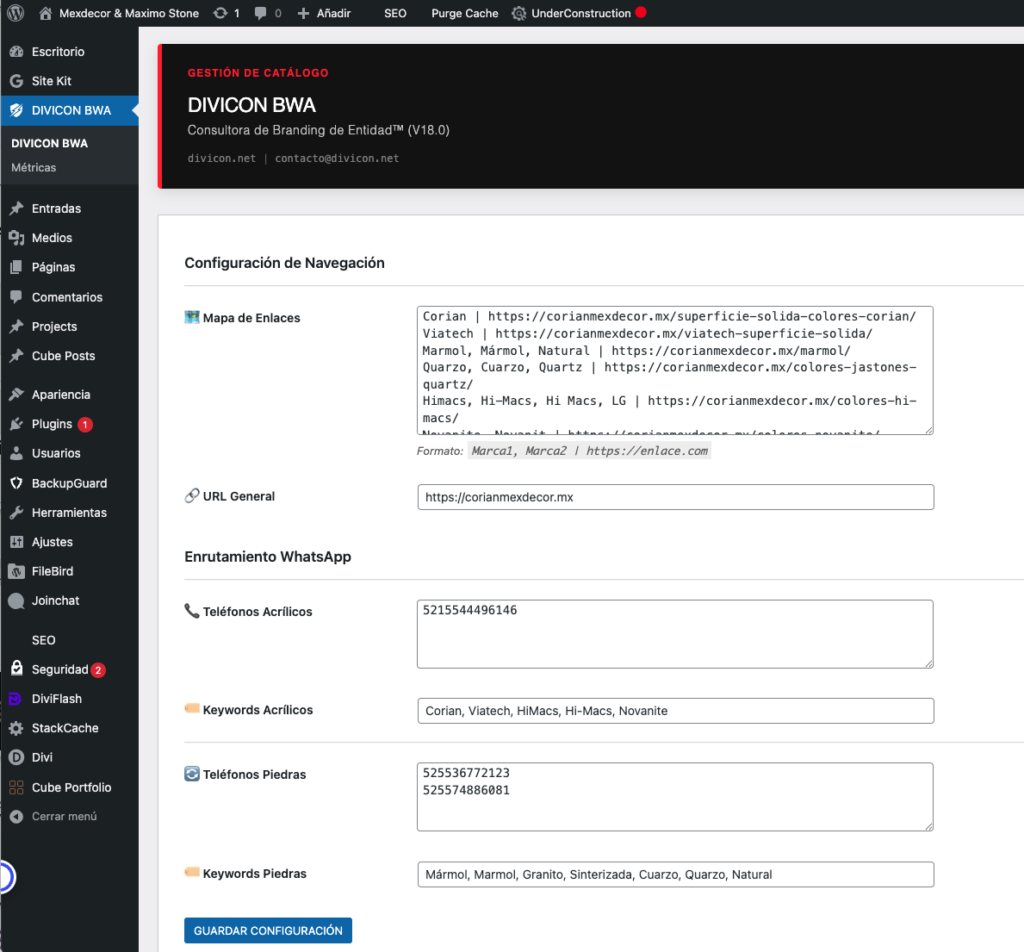This screenshot has height=952, width=1024.
Task: Click the BackupGuard shield icon
Action: pos(16,483)
